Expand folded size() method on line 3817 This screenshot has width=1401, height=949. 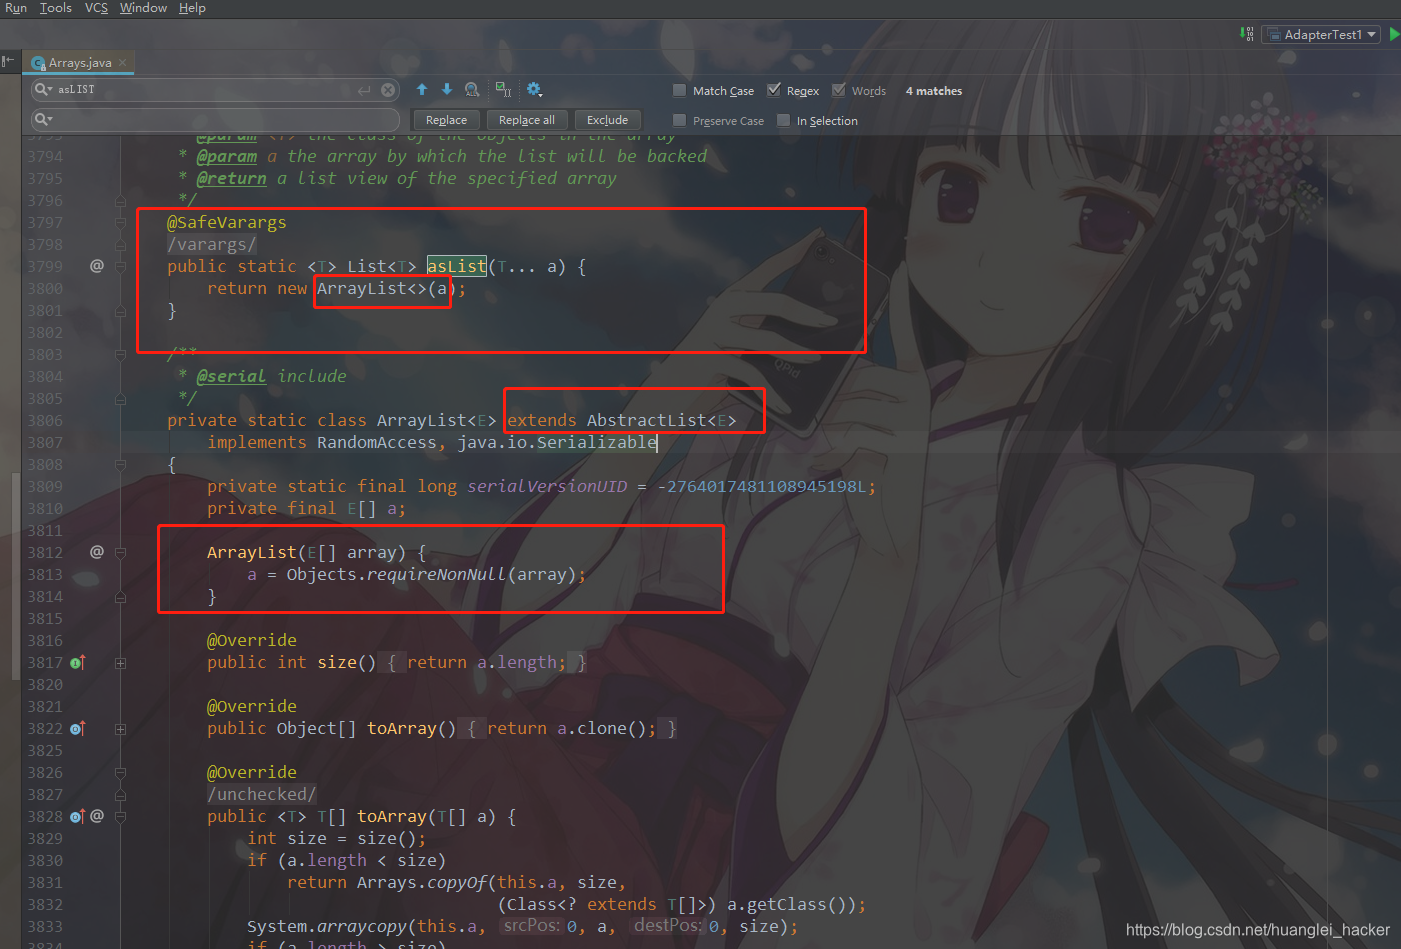(x=120, y=663)
